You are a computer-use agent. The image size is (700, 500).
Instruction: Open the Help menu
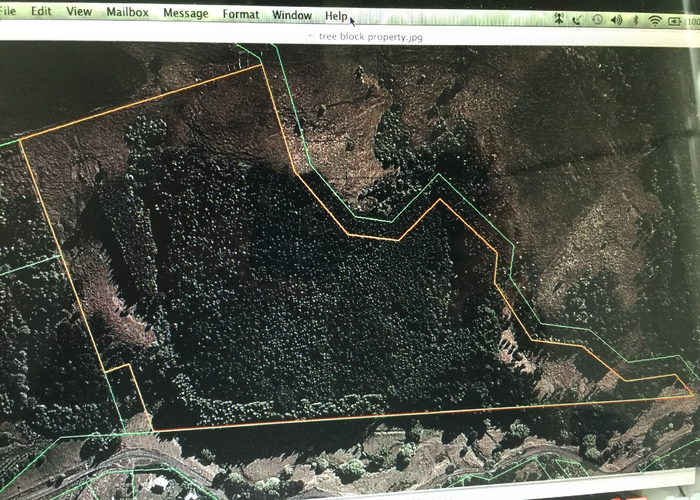336,16
